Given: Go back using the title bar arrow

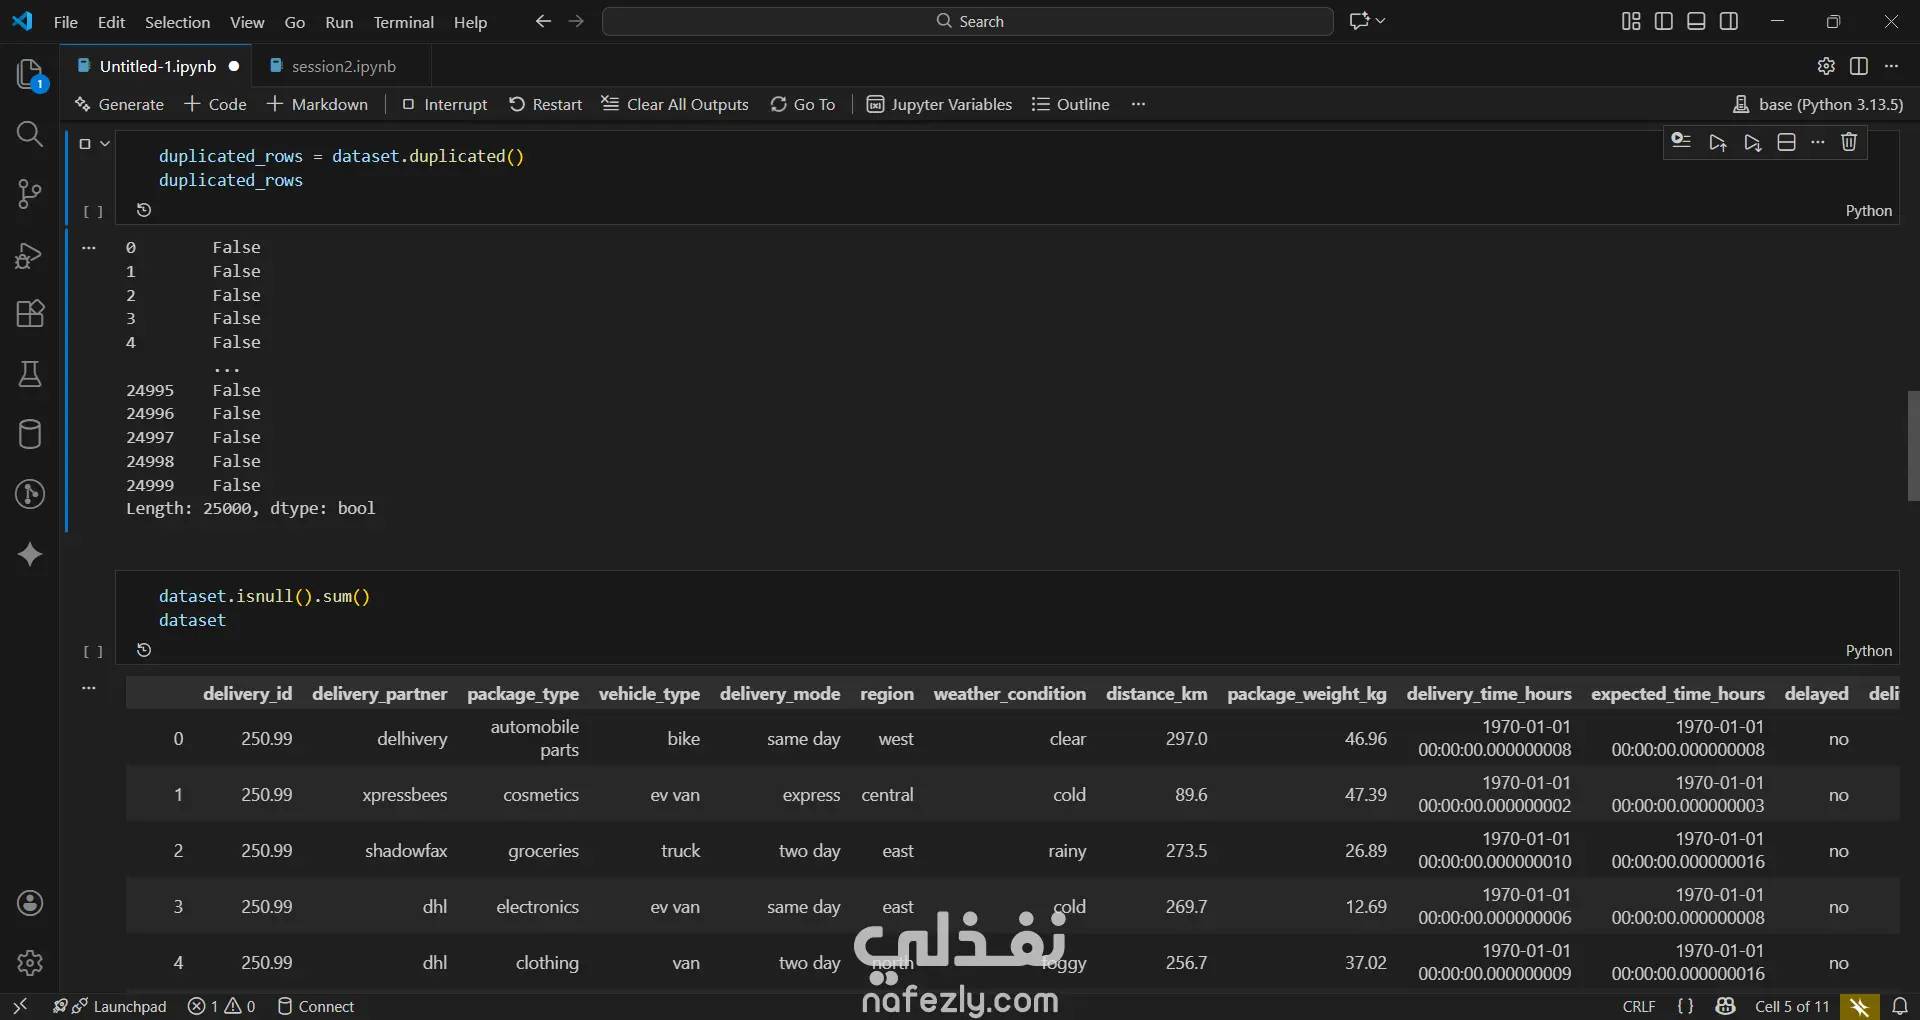Looking at the screenshot, I should tap(543, 21).
